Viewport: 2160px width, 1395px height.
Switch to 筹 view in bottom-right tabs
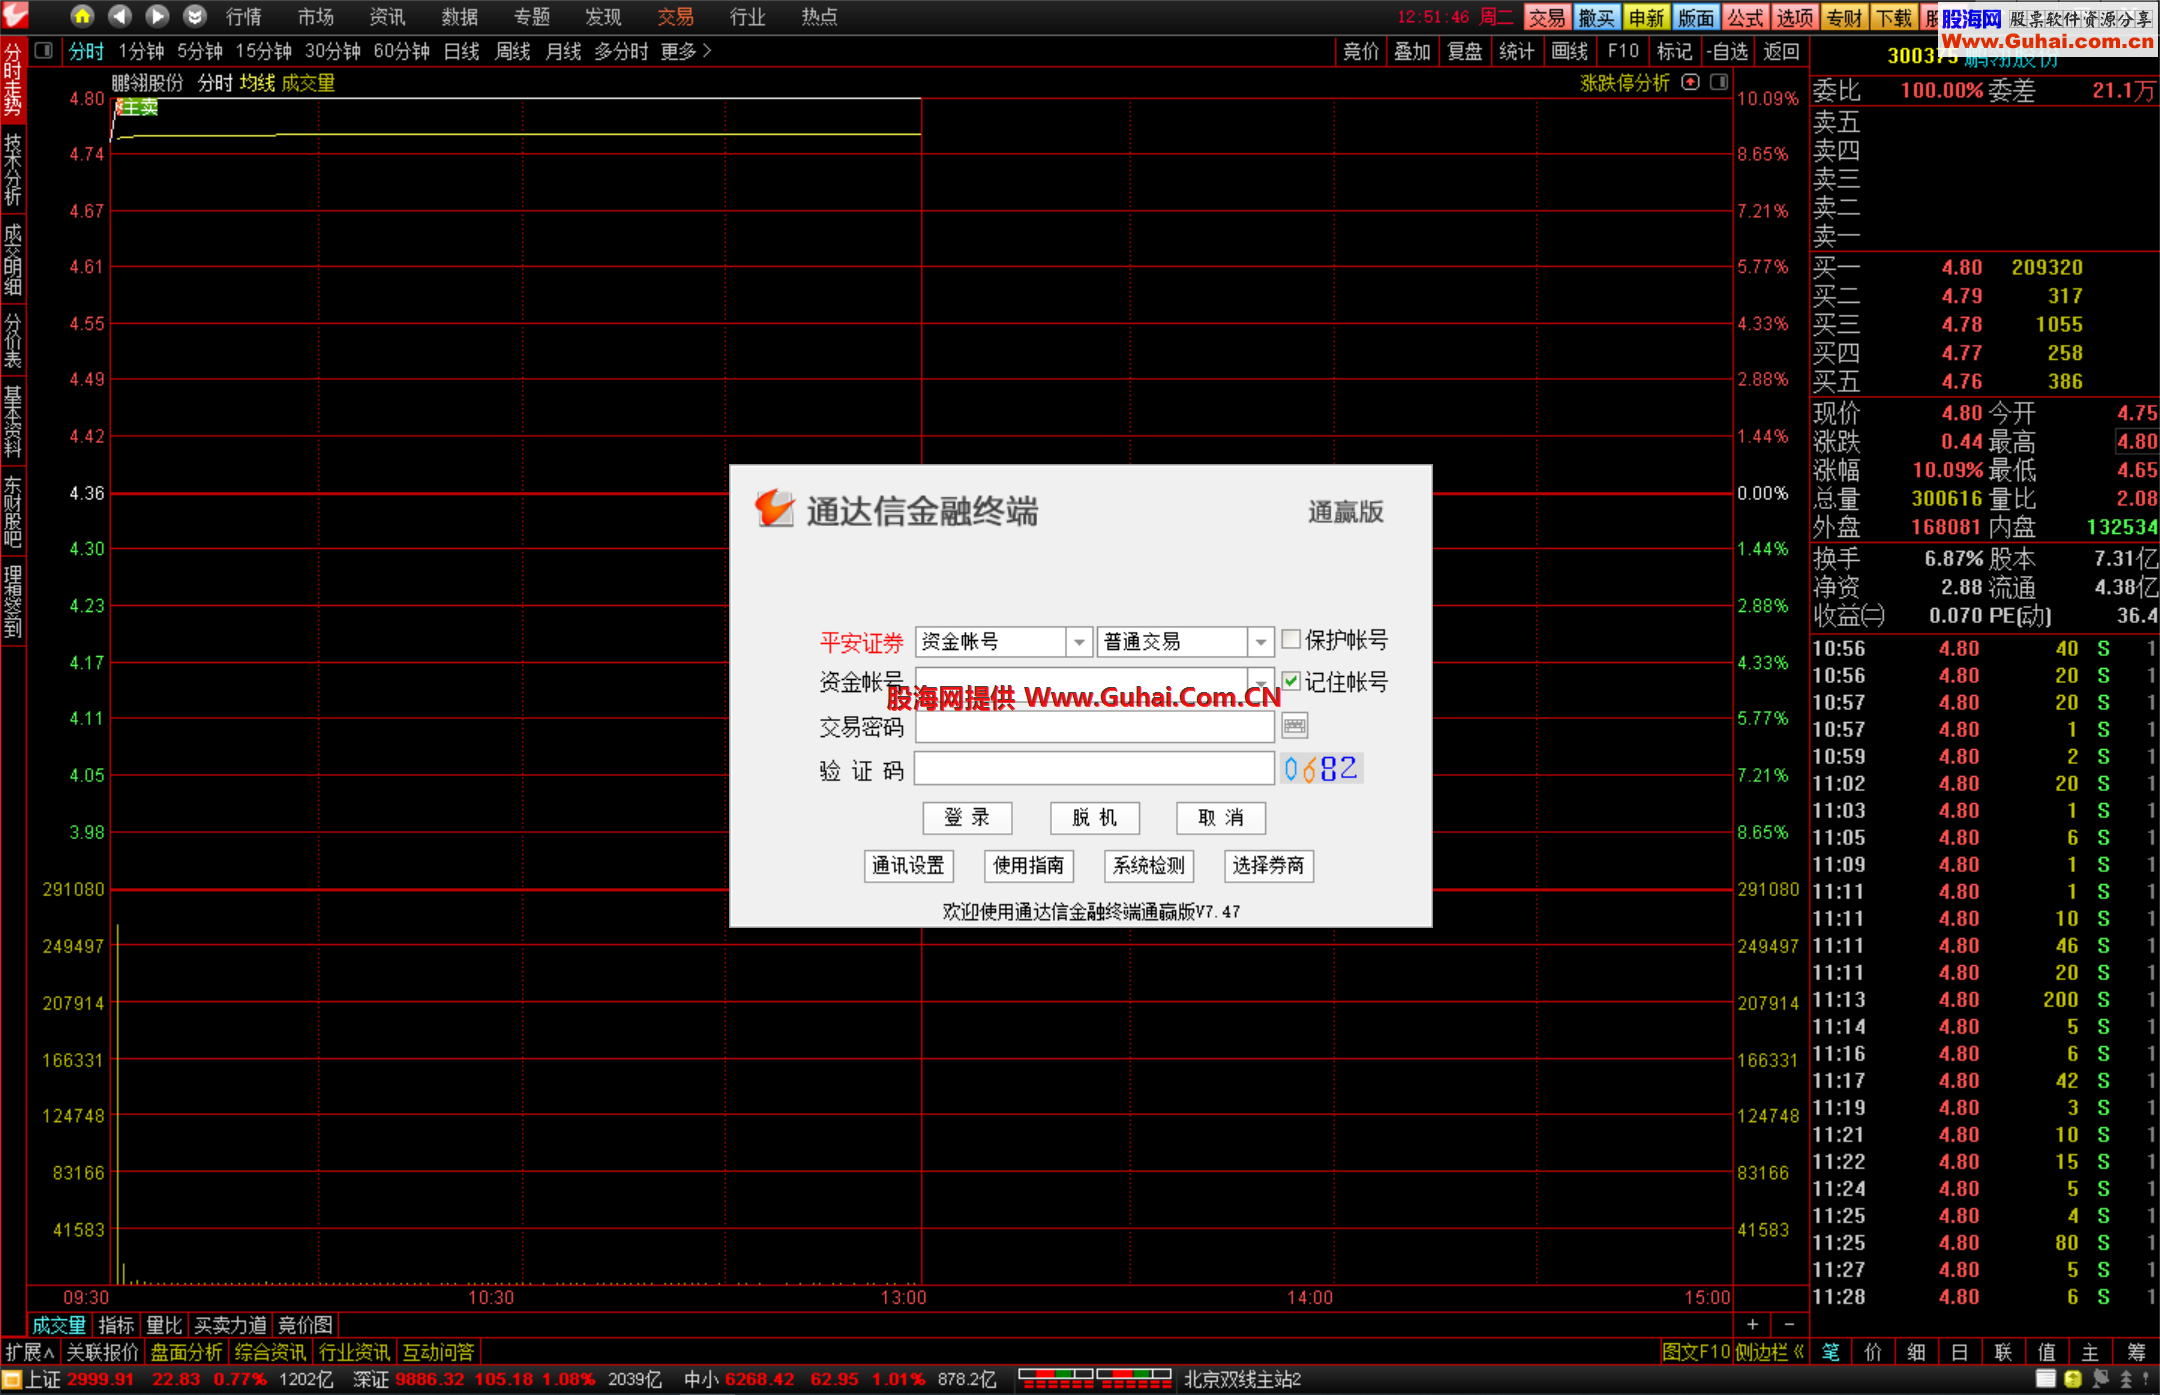[x=2136, y=1352]
